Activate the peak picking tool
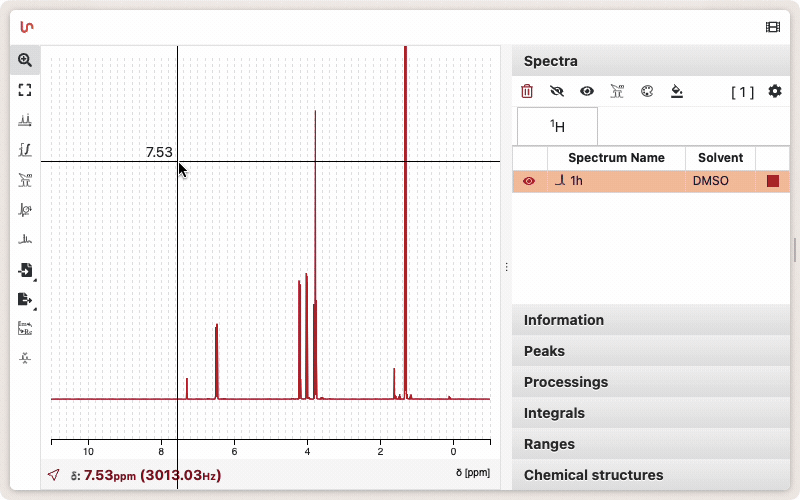 click(x=25, y=120)
